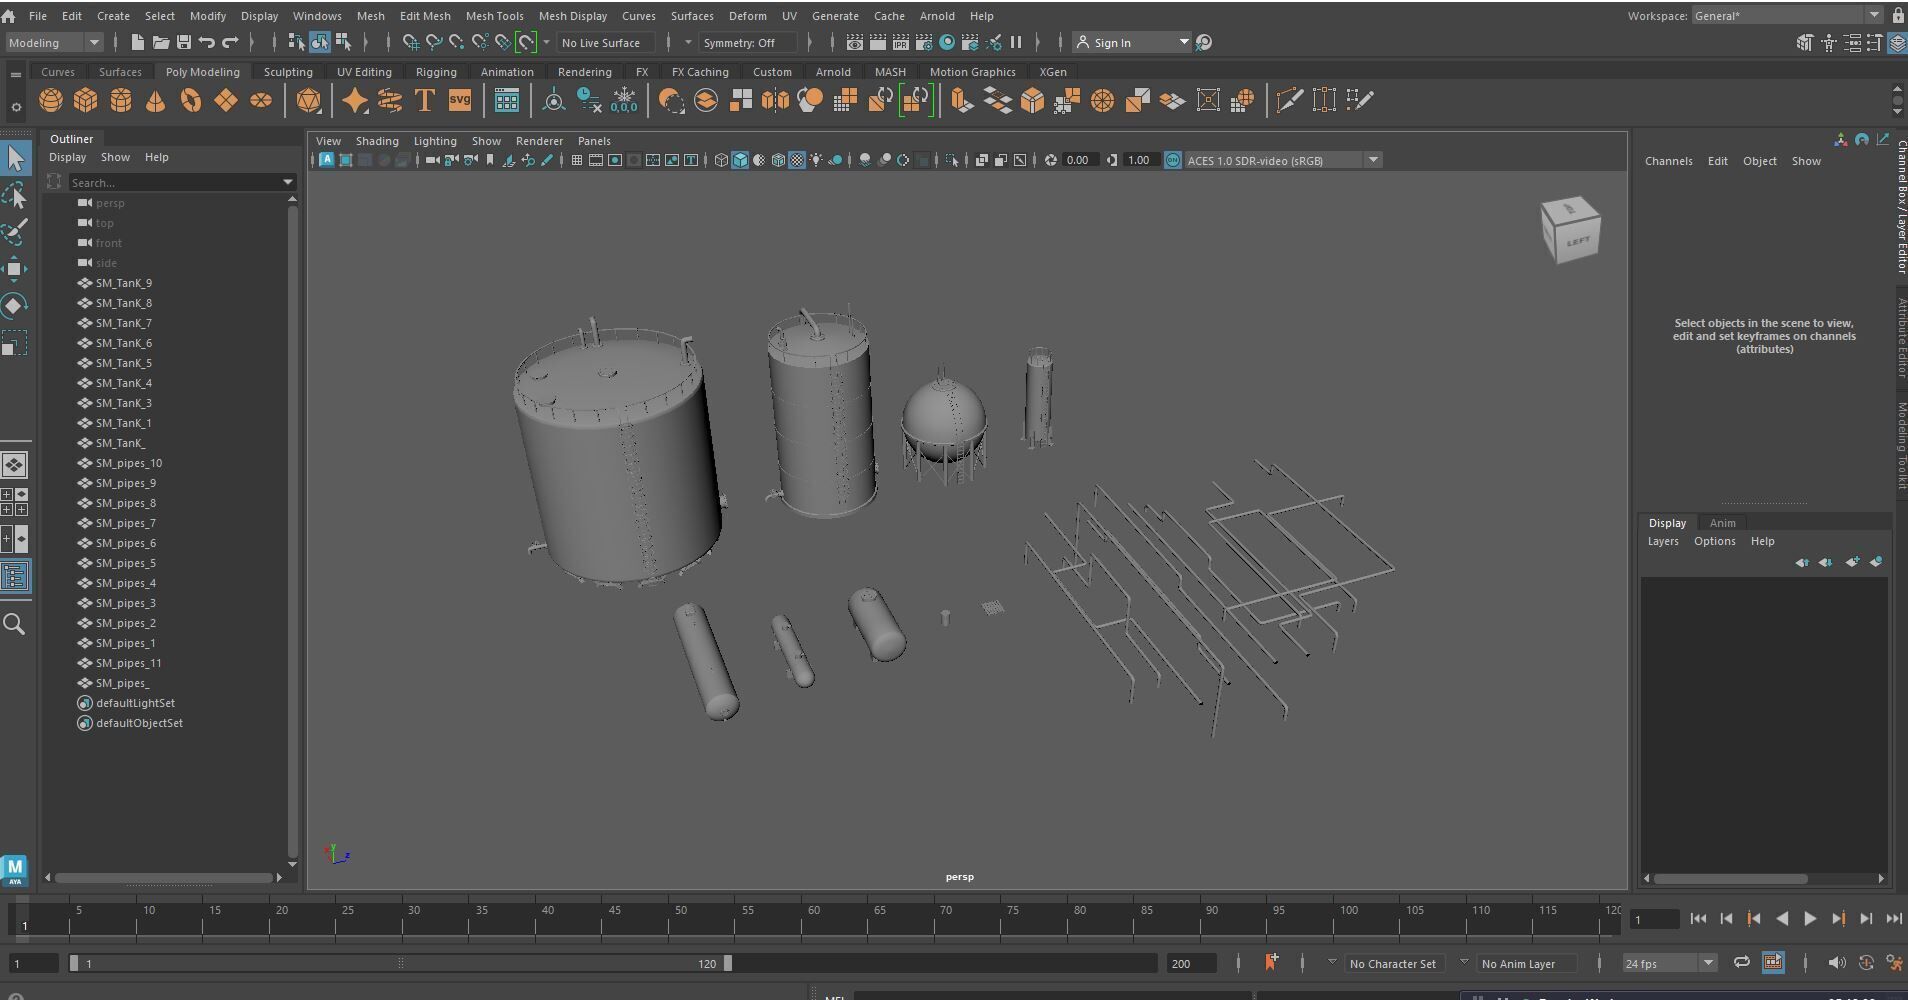Import SVG shelf icon
The width and height of the screenshot is (1908, 1000).
coord(459,100)
